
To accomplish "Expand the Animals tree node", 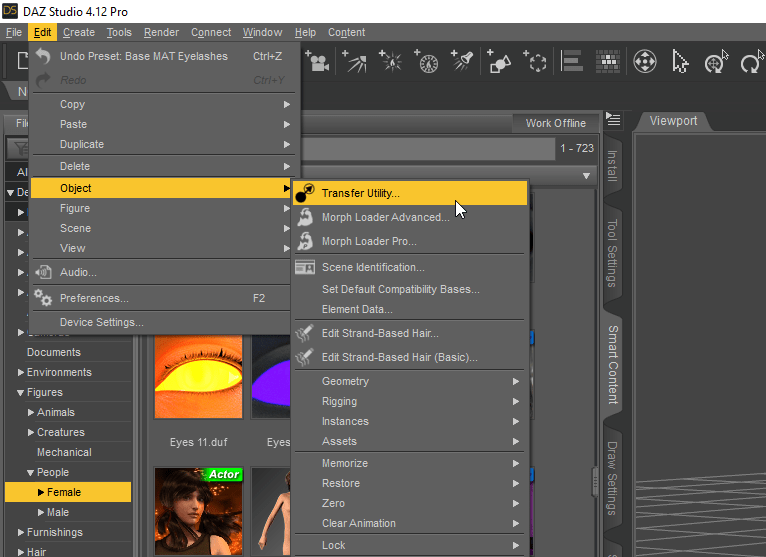I will tap(31, 412).
